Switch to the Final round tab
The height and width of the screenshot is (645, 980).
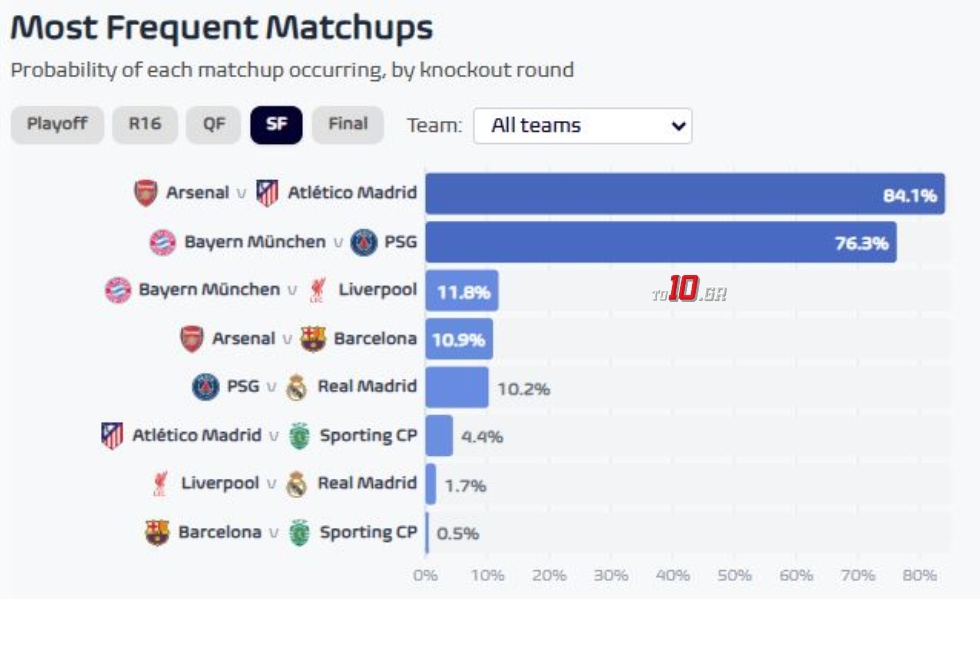click(x=348, y=125)
